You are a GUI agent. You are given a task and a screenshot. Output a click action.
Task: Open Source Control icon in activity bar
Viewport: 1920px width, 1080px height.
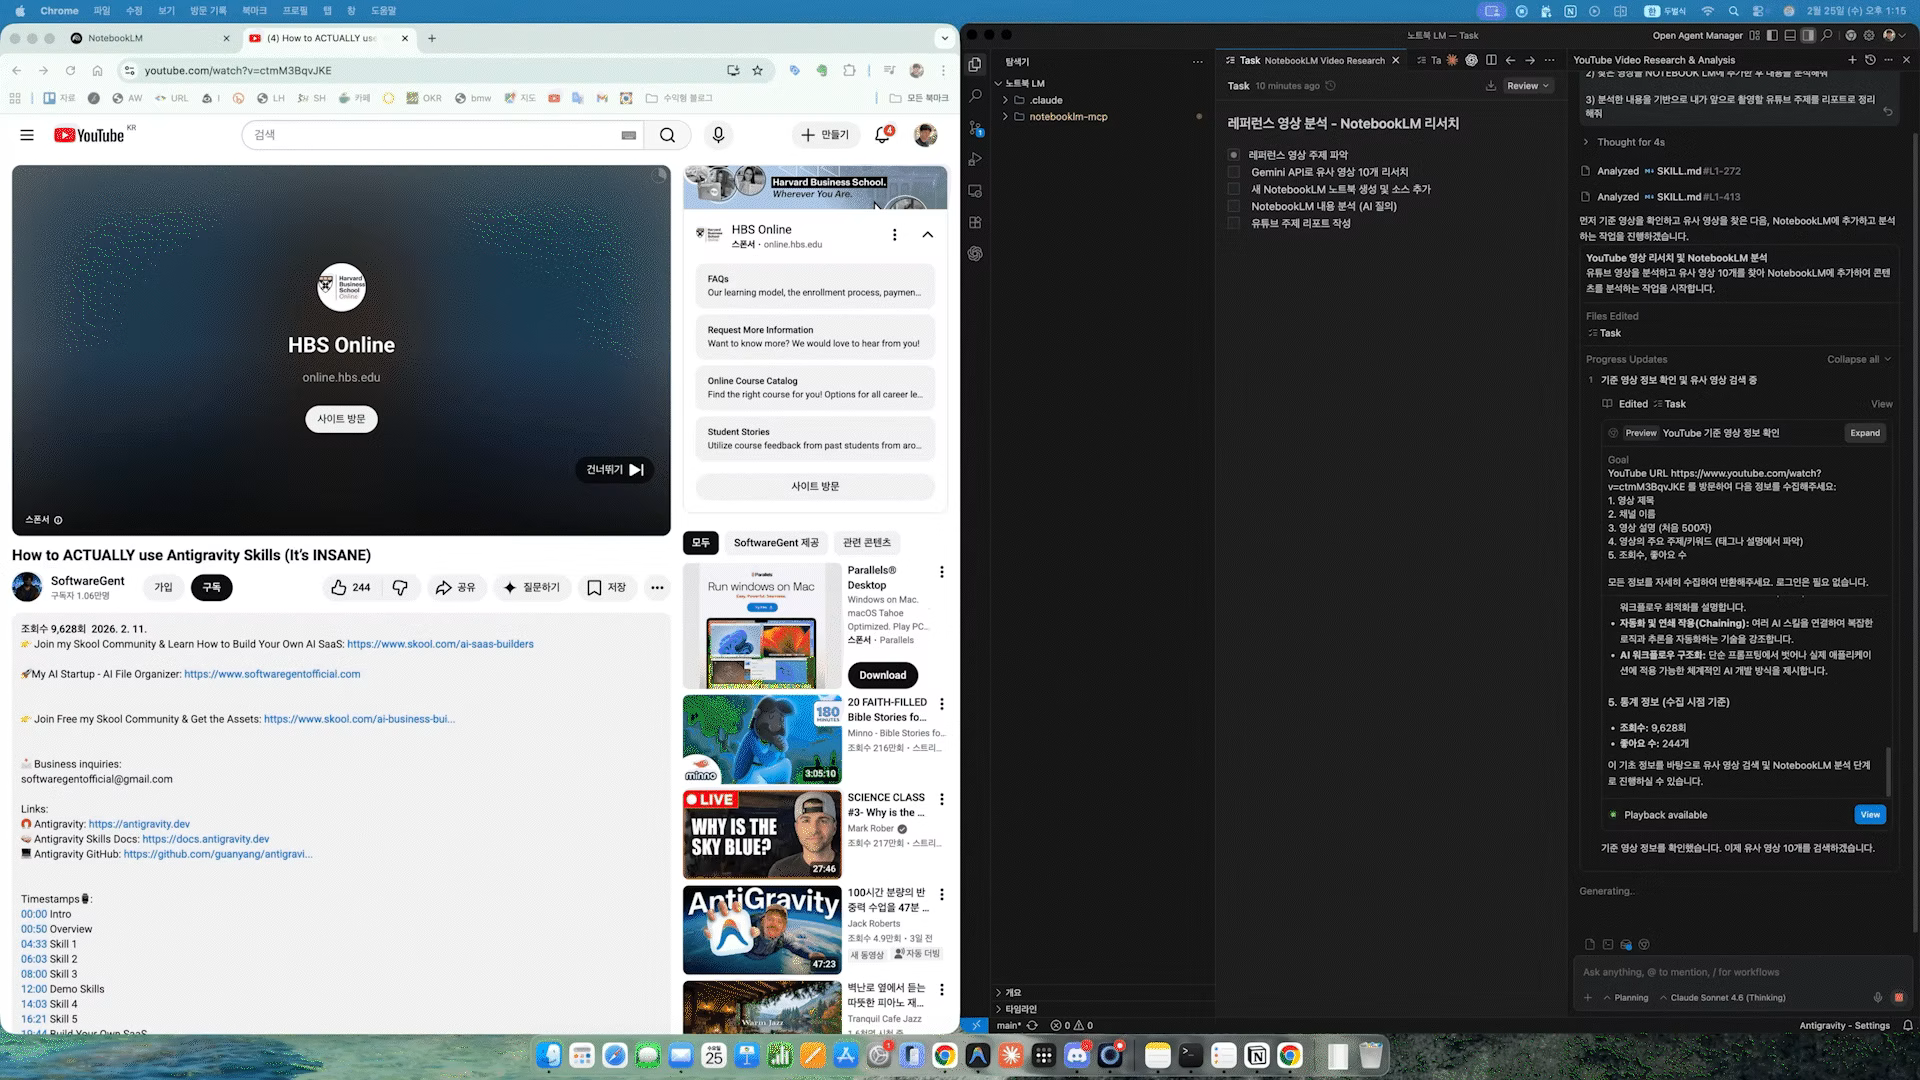tap(975, 128)
